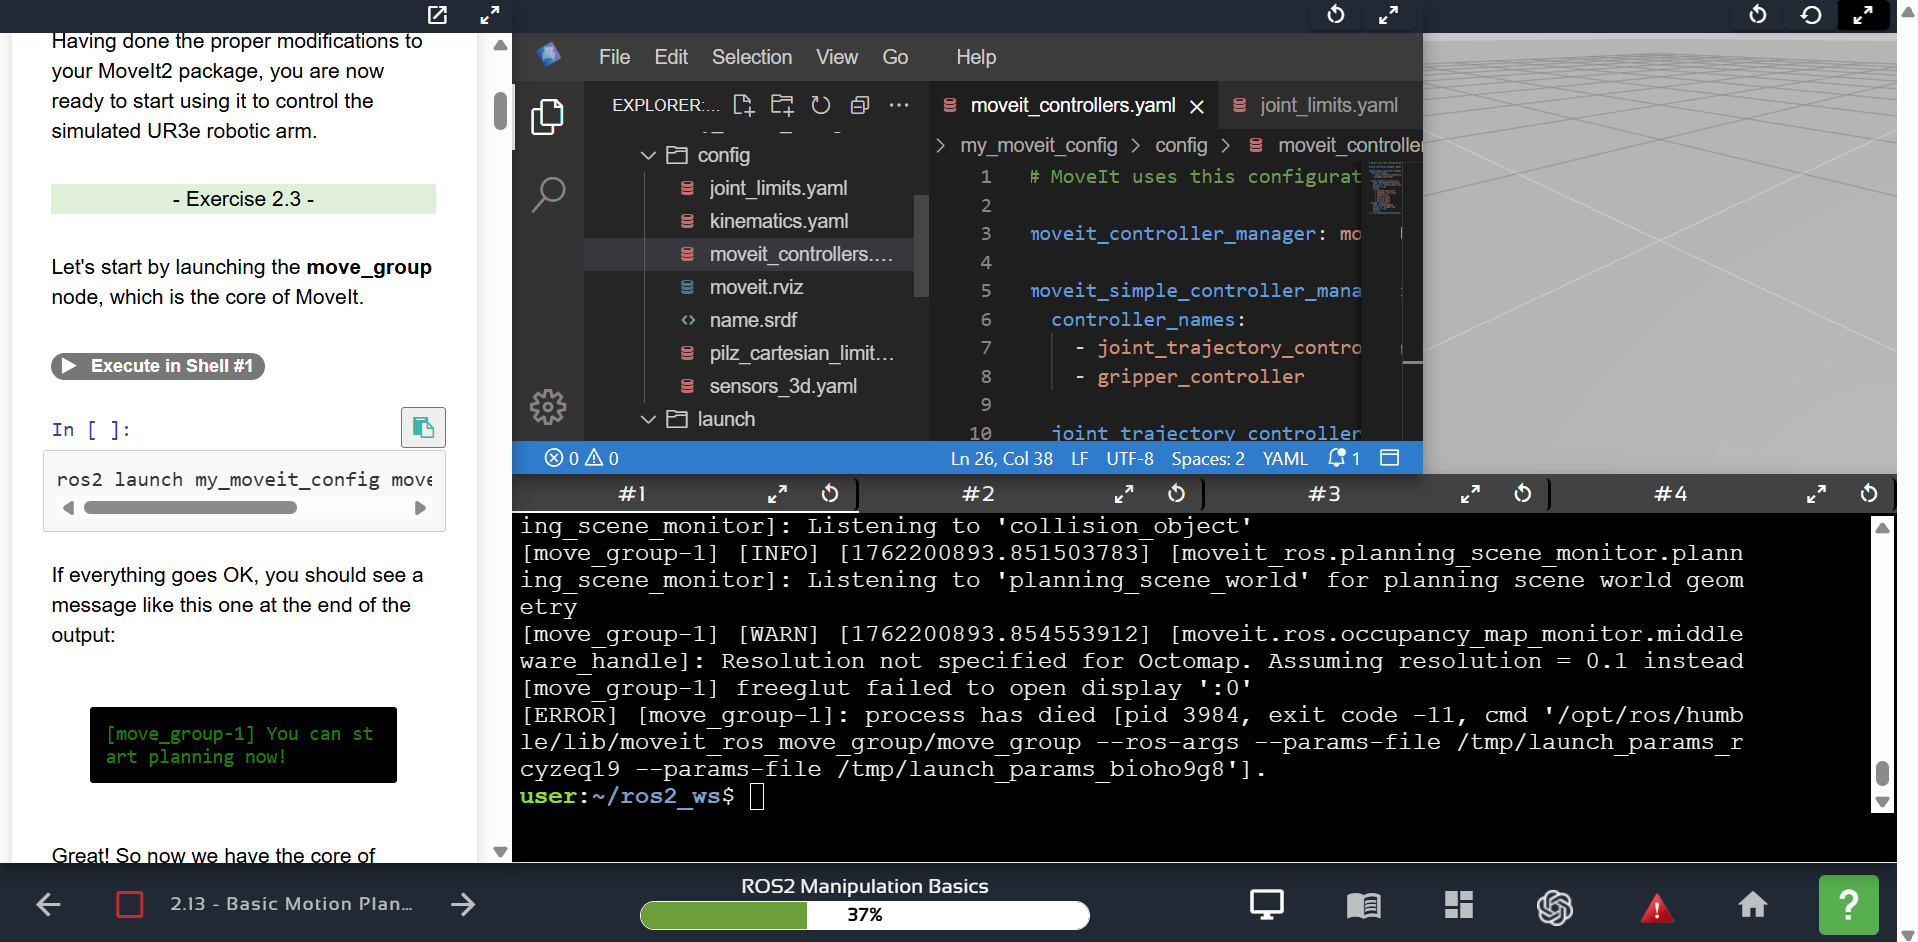
Task: Click the New File icon in Explorer
Action: (x=743, y=105)
